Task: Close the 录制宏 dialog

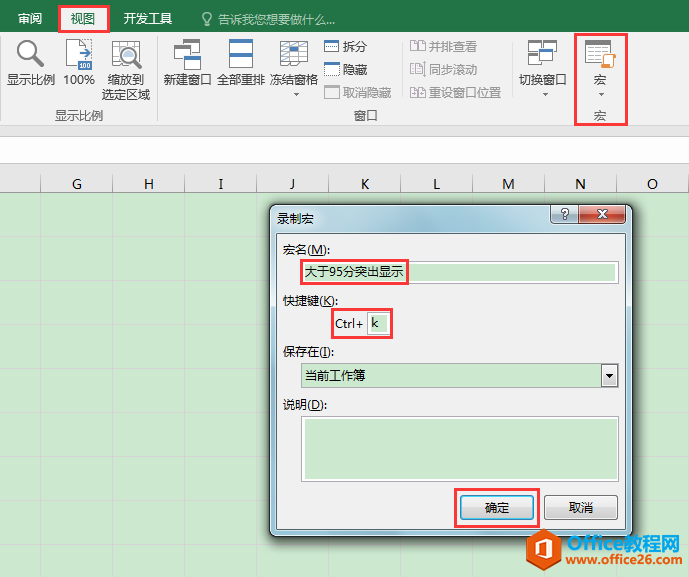Action: pyautogui.click(x=602, y=214)
